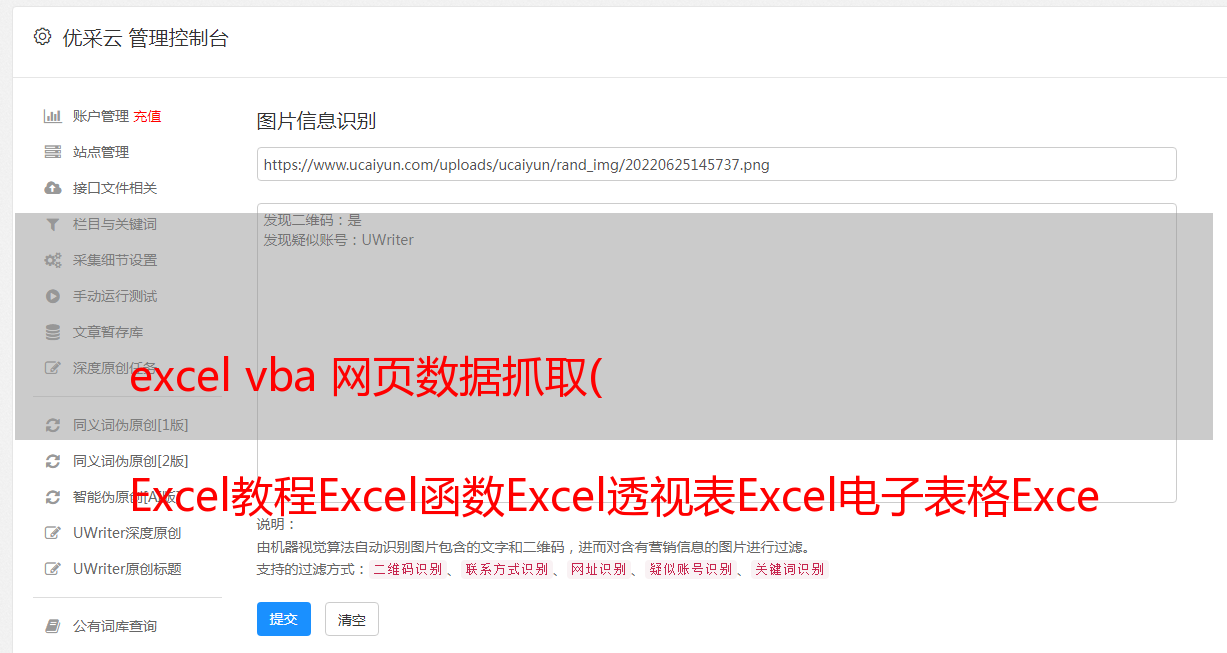Screen dimensions: 1227x653
Task: Click the filter icon for 栏目与关键词
Action: tap(53, 224)
